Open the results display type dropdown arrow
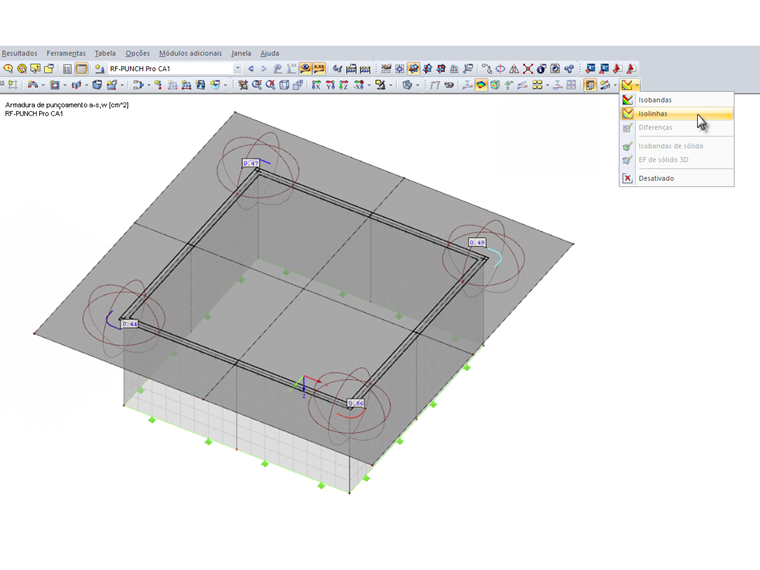 point(637,85)
